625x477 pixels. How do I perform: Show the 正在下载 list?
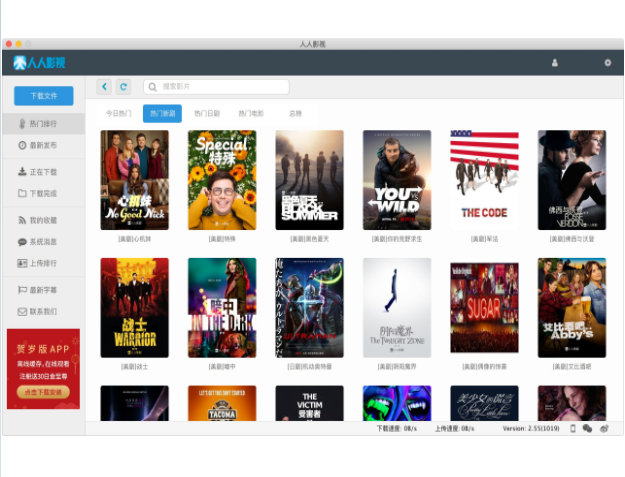coord(43,172)
